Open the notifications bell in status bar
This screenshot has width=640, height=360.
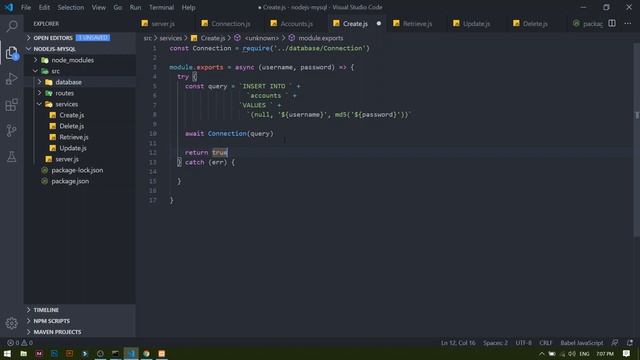[630, 343]
